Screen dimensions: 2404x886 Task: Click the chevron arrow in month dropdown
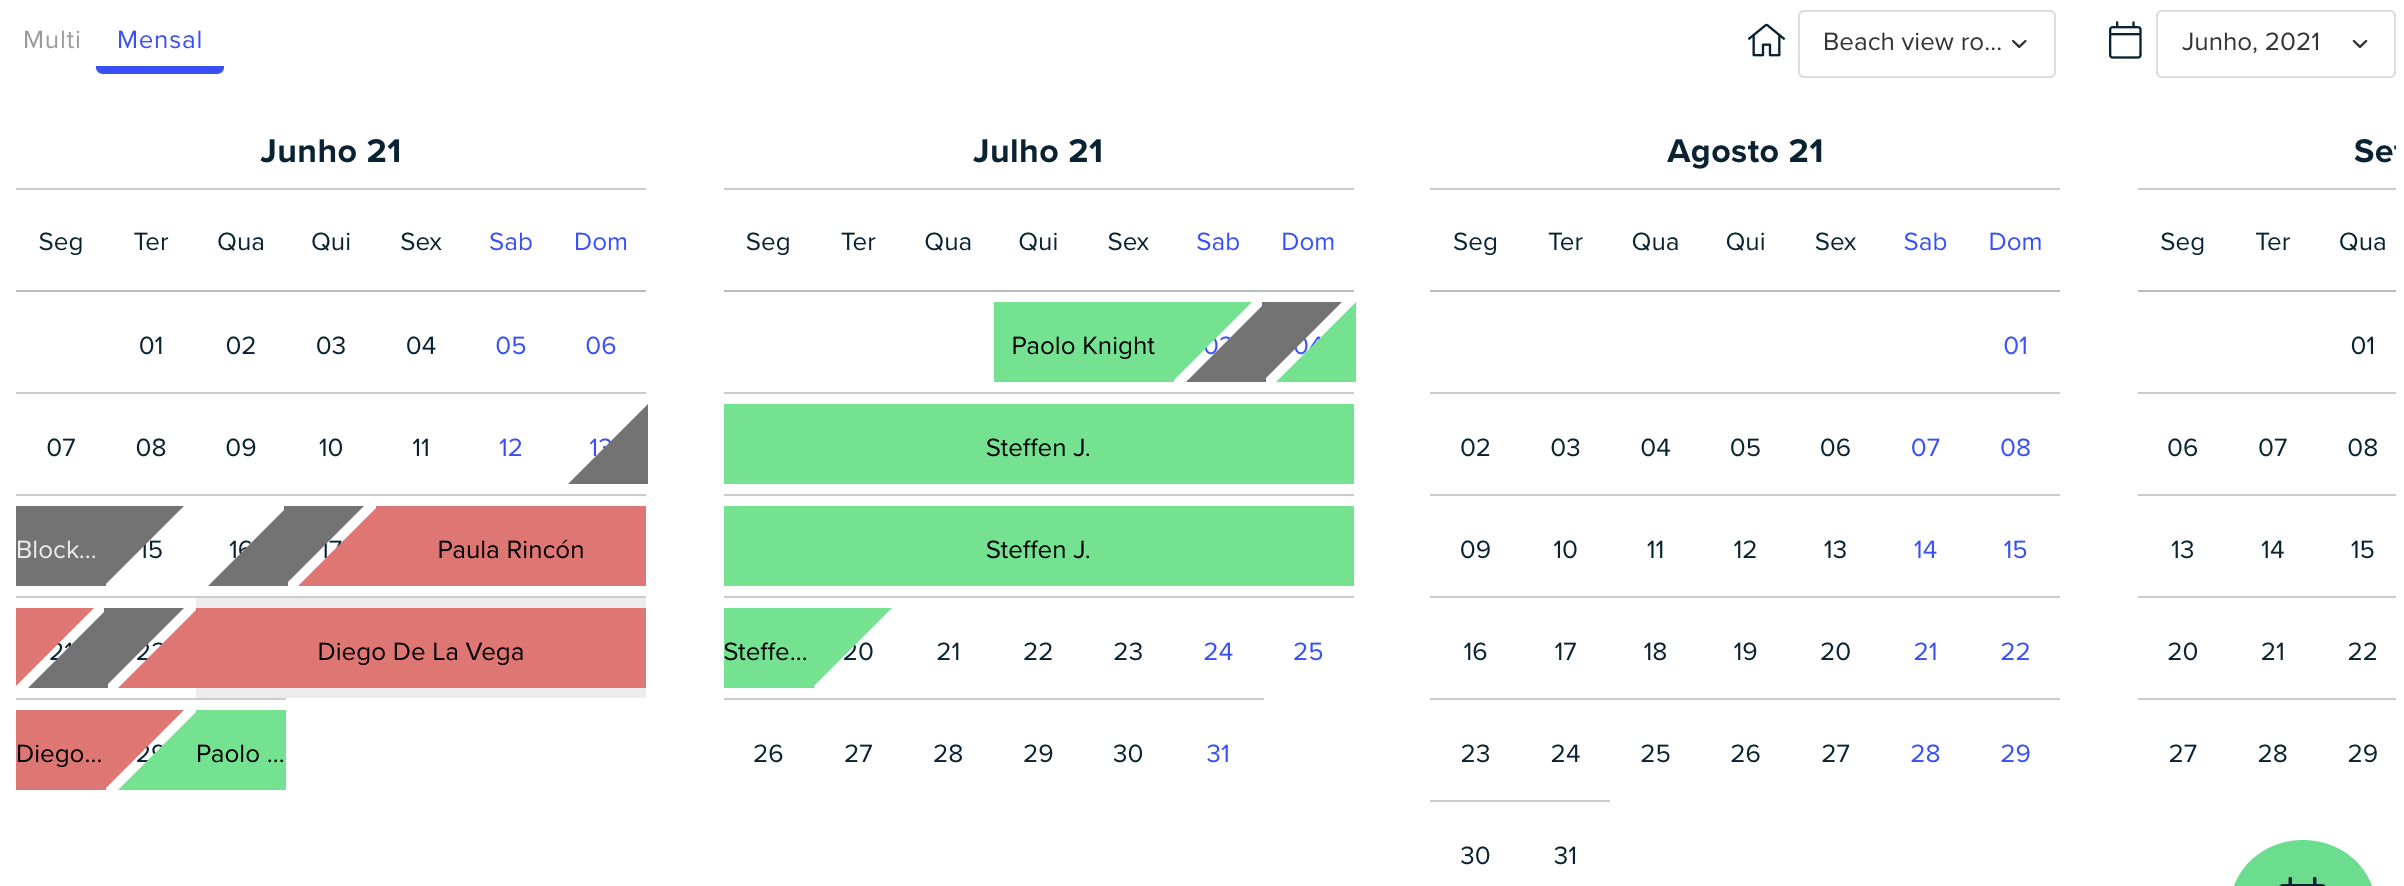pyautogui.click(x=2360, y=43)
